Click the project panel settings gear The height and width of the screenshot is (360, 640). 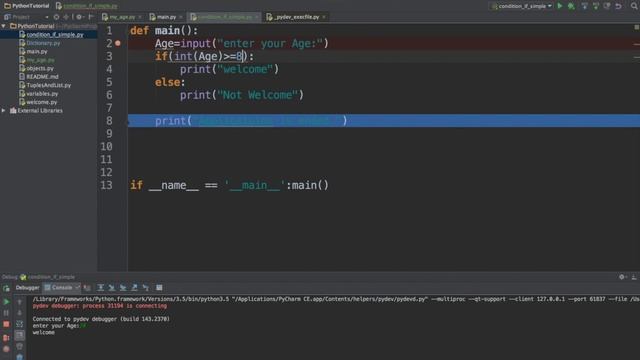(79, 17)
